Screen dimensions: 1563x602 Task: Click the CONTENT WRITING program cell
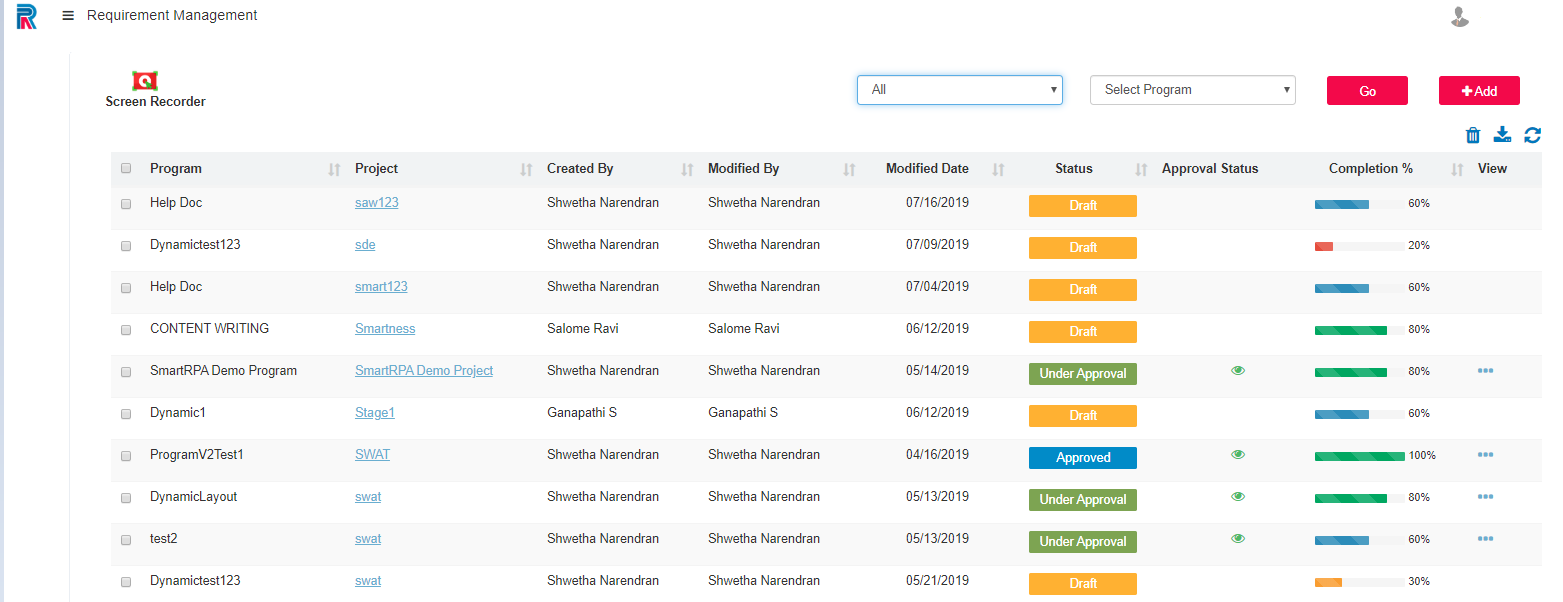point(209,329)
